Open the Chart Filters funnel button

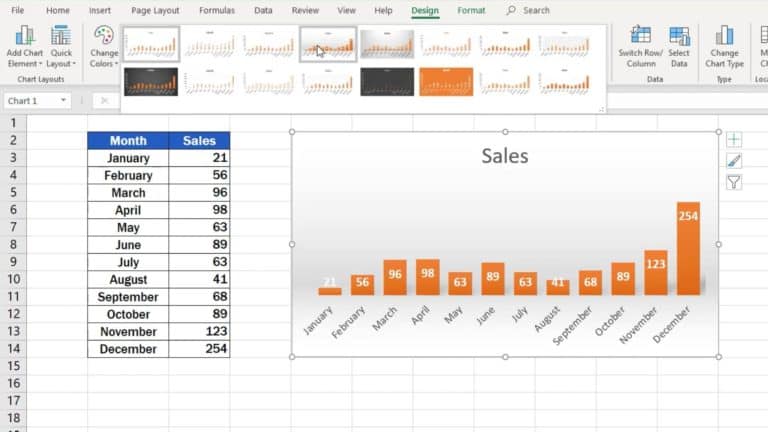tap(734, 182)
